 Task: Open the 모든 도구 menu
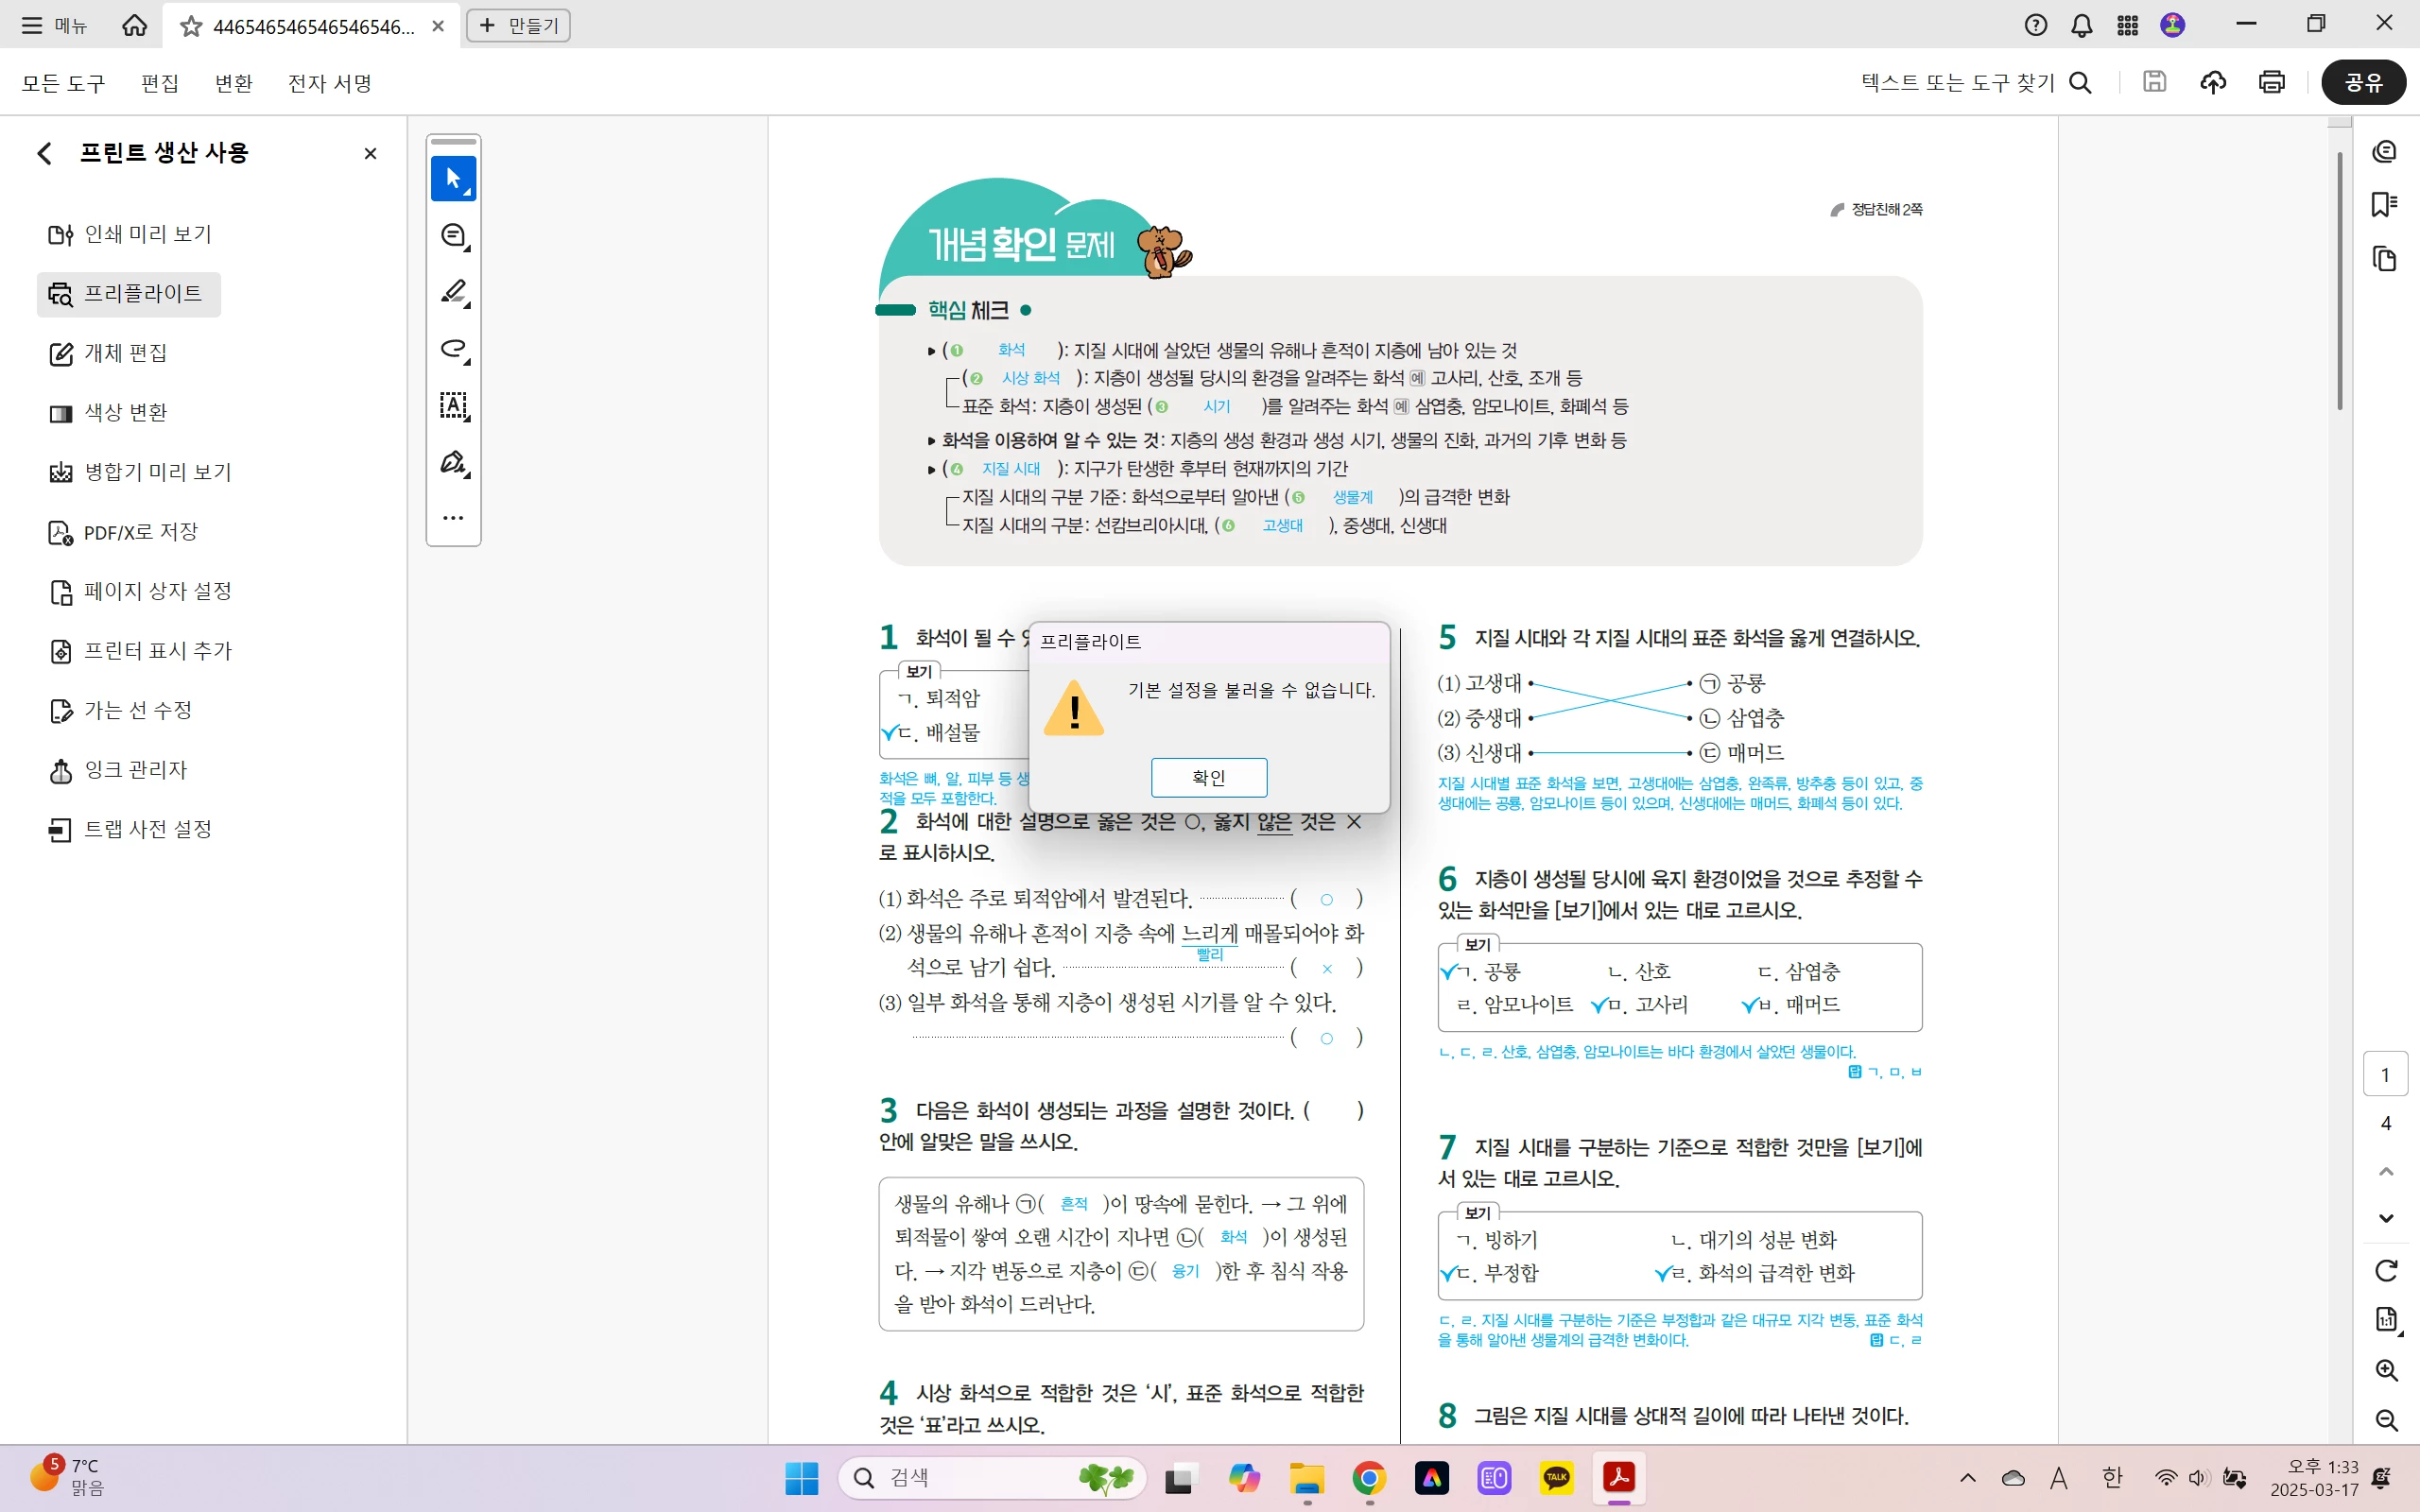tap(63, 83)
